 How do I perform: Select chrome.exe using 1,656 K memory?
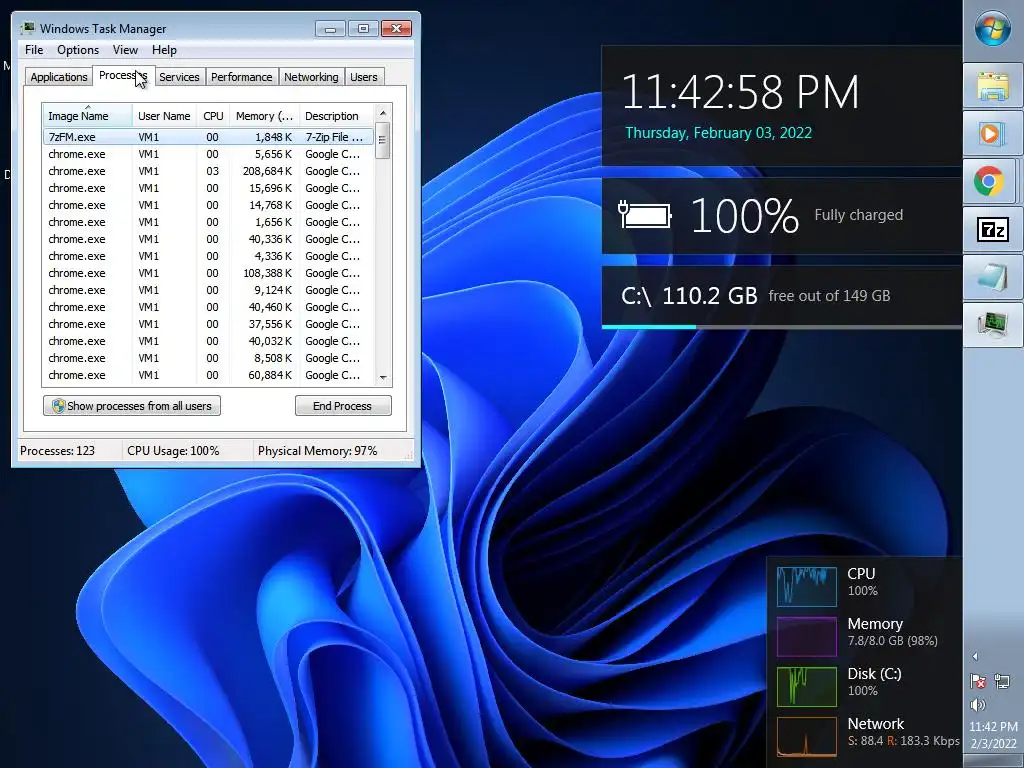pyautogui.click(x=208, y=222)
